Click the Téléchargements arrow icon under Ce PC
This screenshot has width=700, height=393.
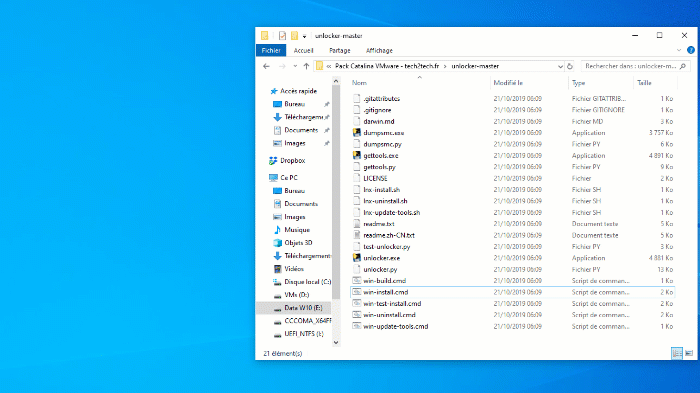[277, 256]
